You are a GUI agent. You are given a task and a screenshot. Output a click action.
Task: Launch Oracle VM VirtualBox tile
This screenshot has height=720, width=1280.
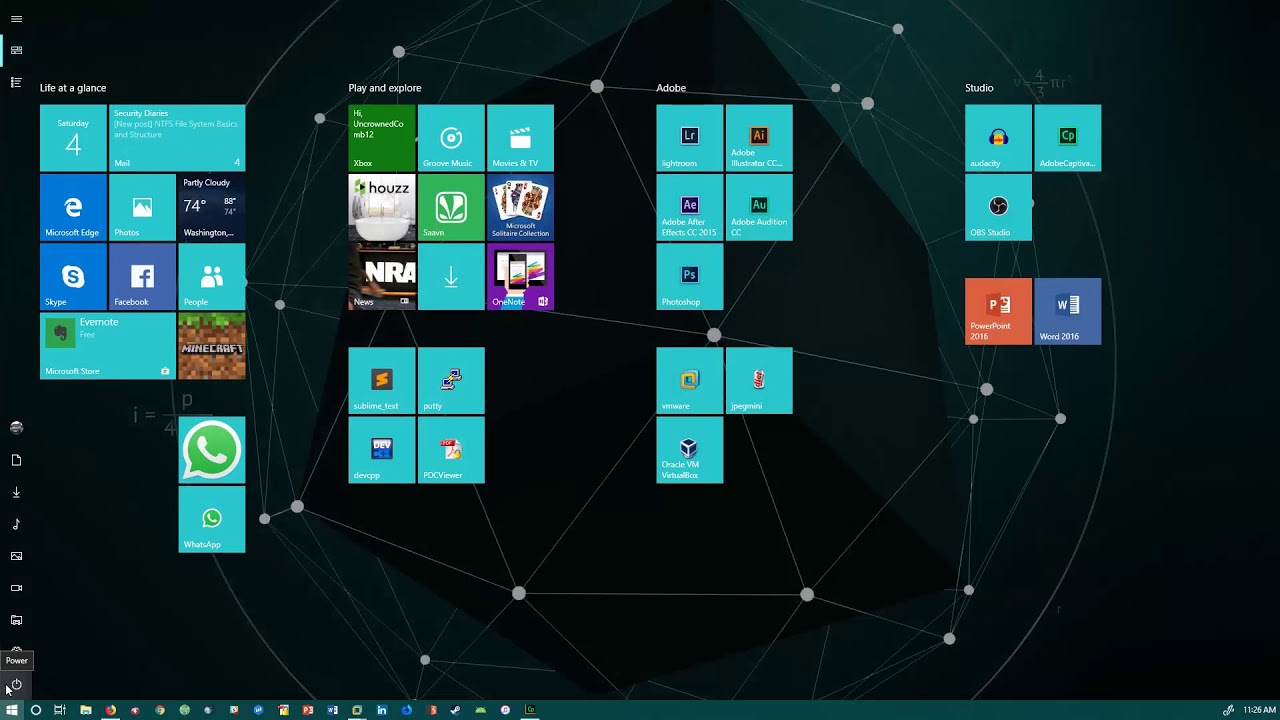click(x=689, y=450)
